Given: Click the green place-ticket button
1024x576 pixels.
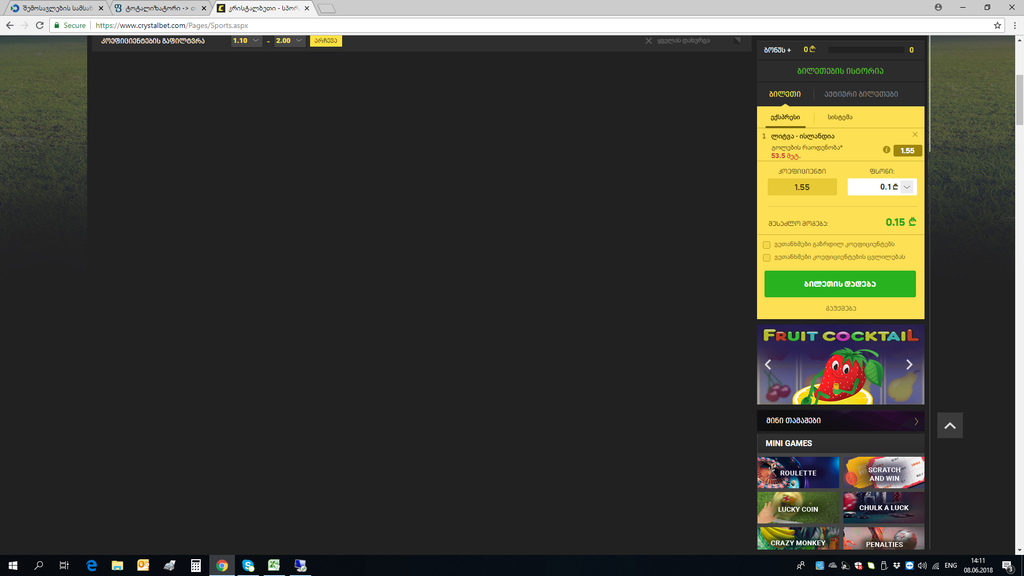Looking at the screenshot, I should 840,284.
